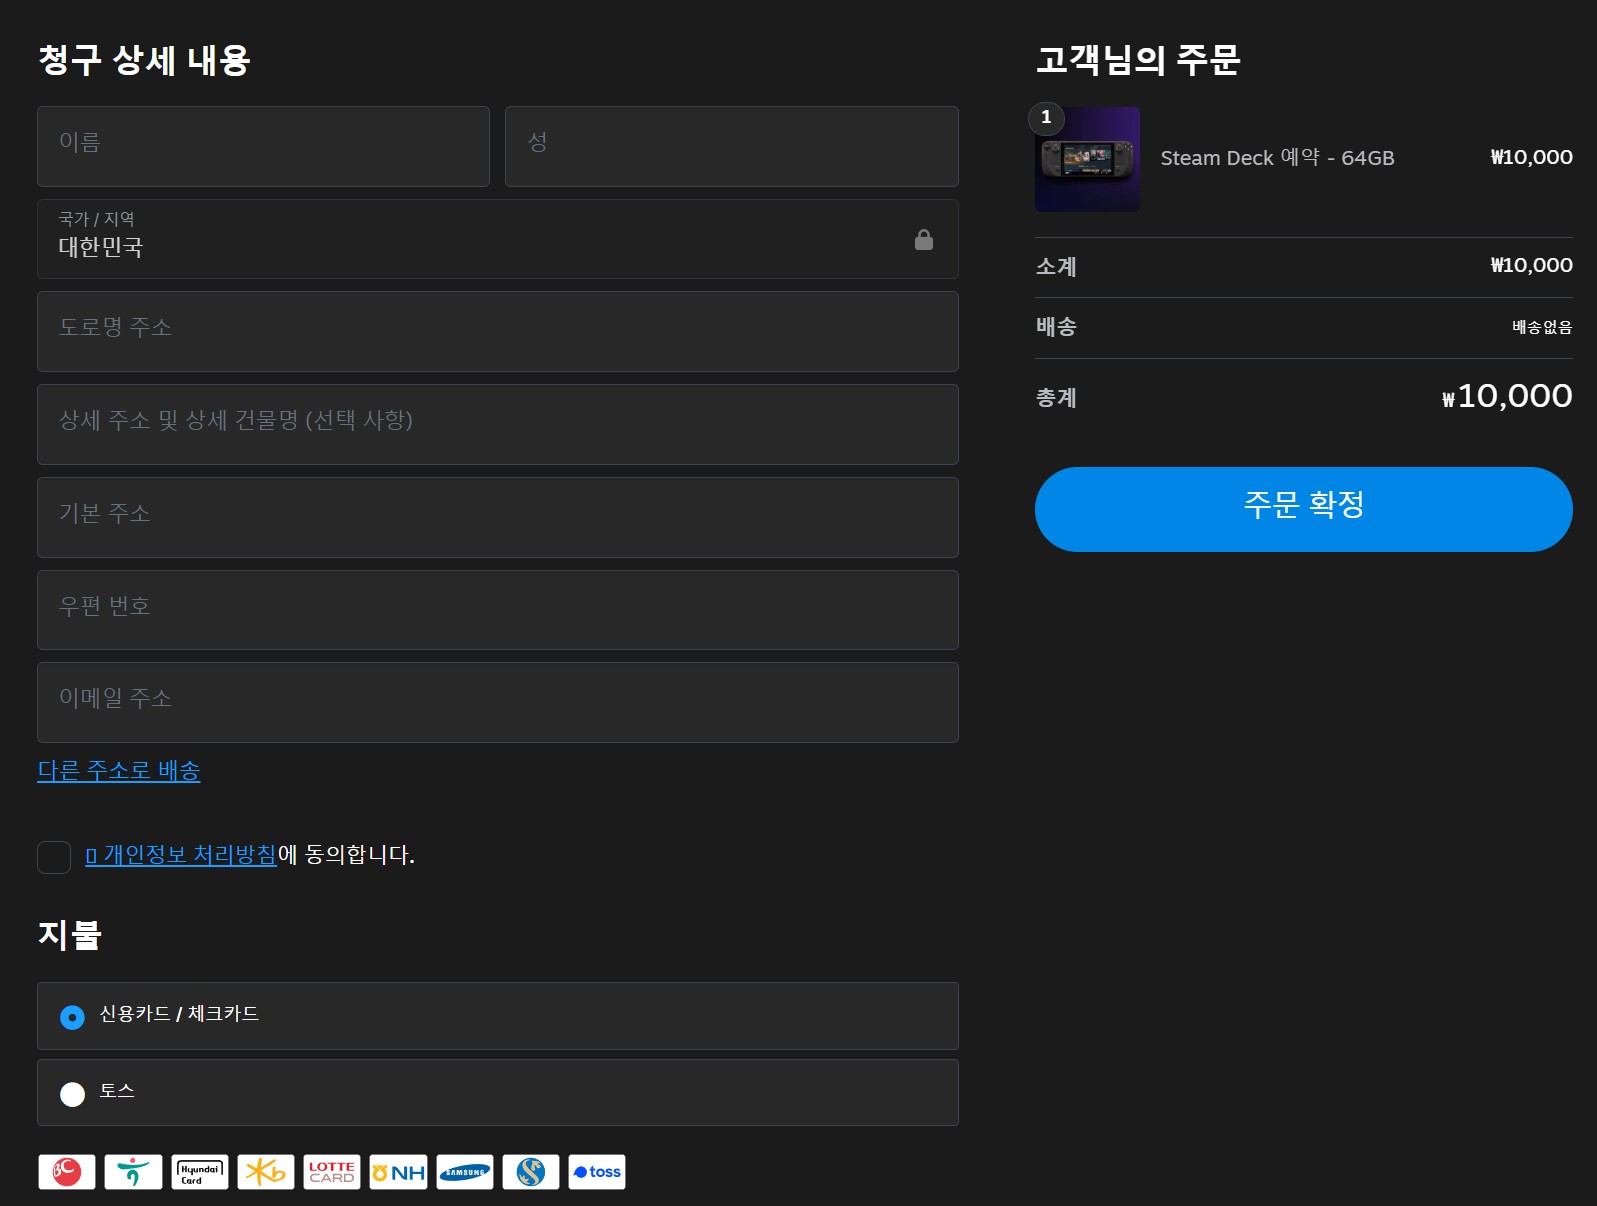The height and width of the screenshot is (1206, 1597).
Task: Click the 청구 상세 내용 heading
Action: pyautogui.click(x=144, y=60)
